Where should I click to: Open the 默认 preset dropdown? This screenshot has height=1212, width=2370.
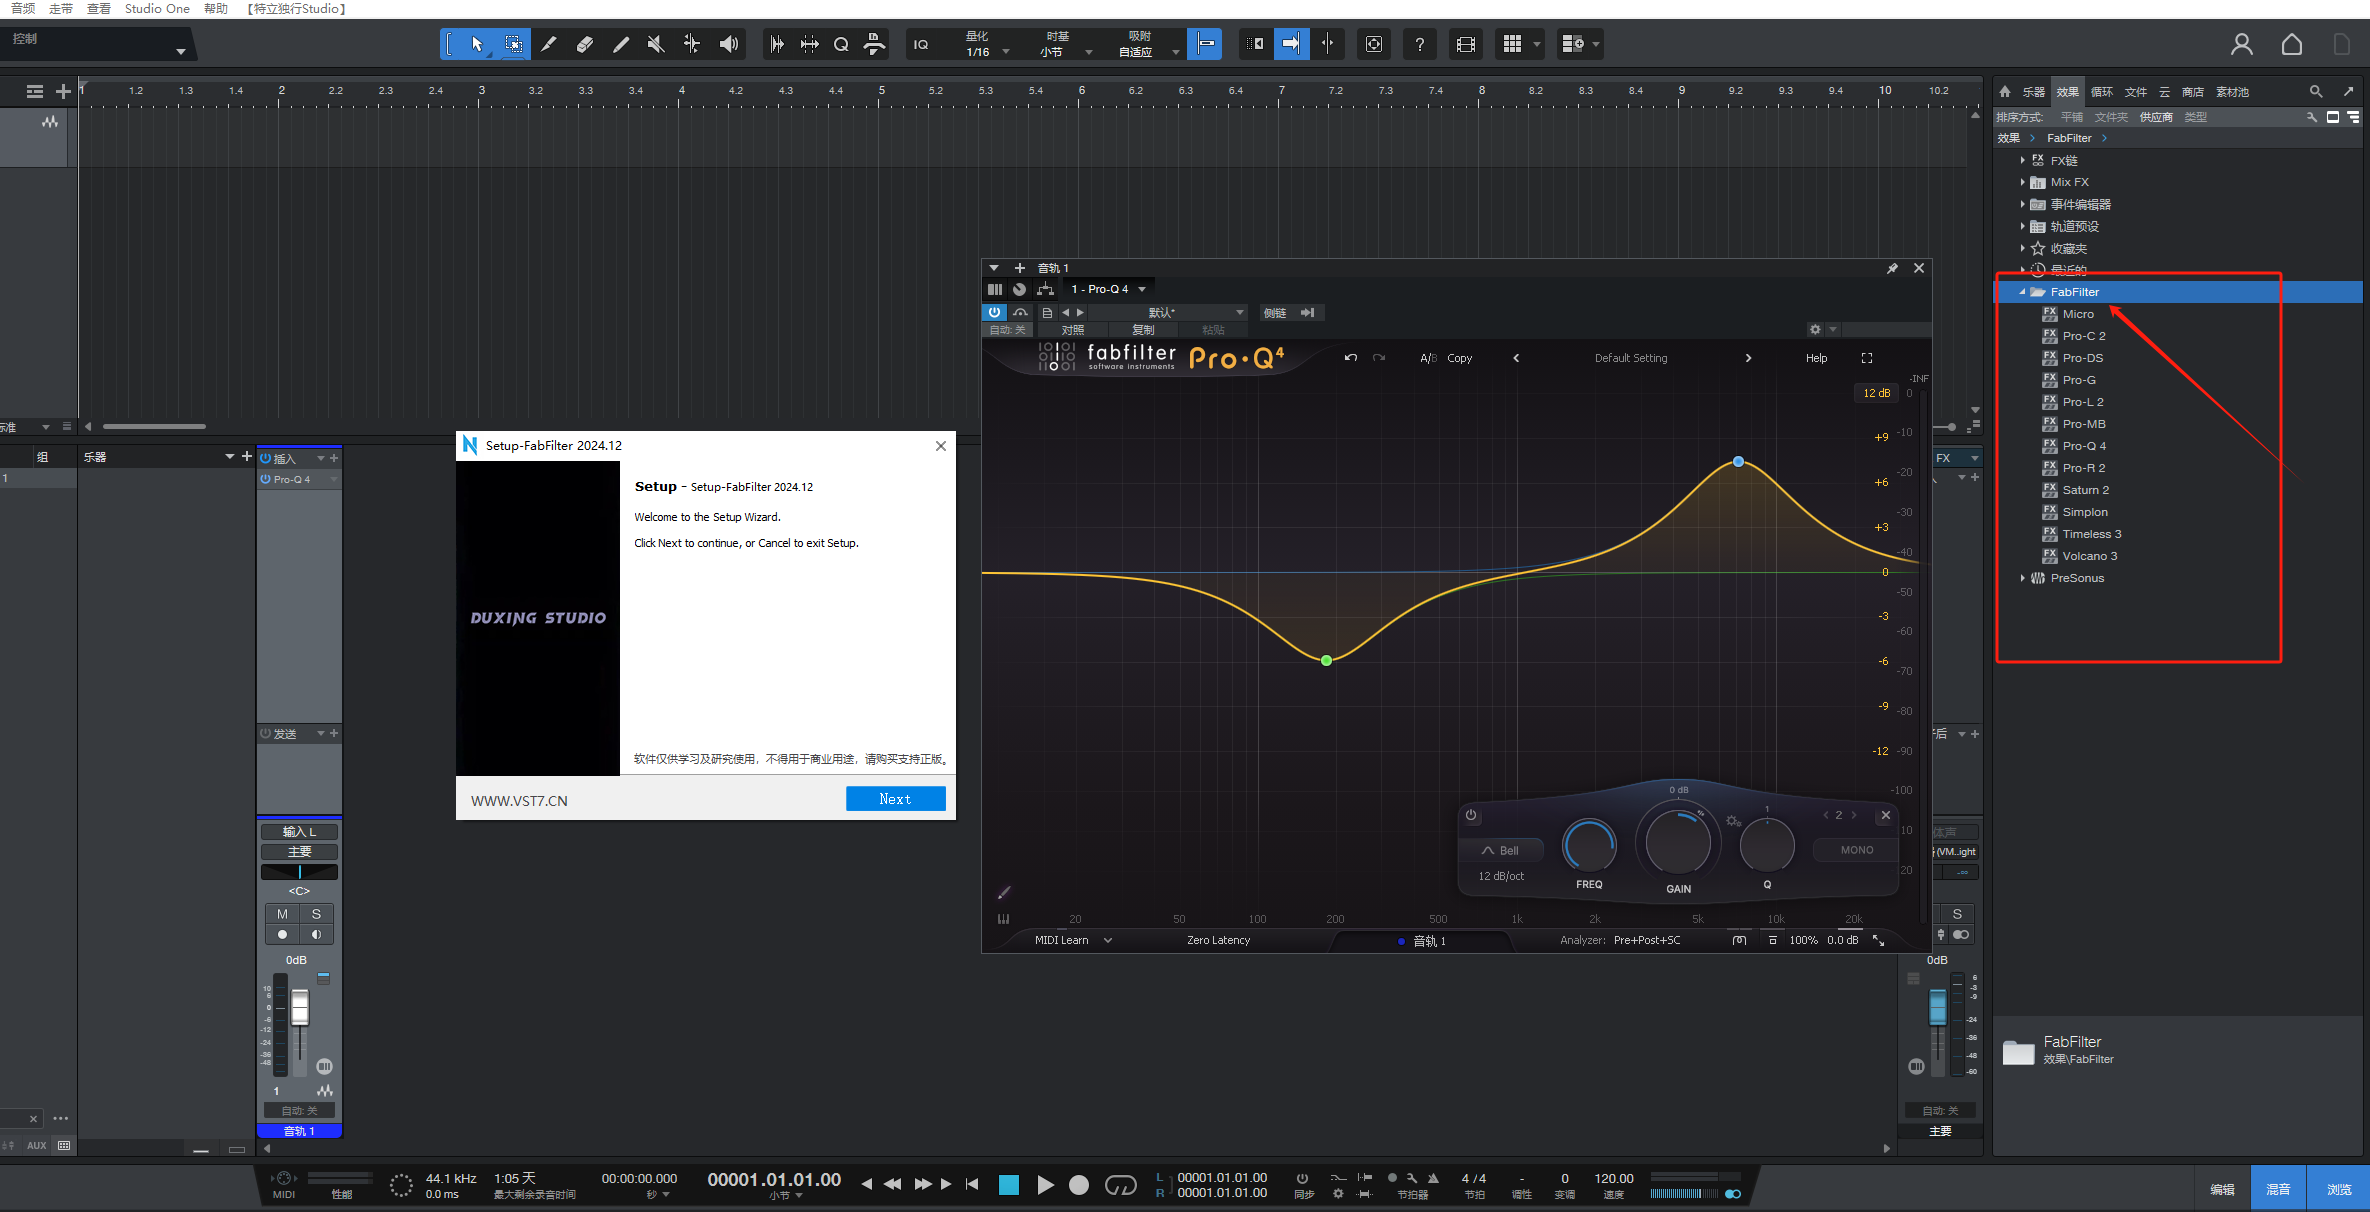pyautogui.click(x=1168, y=313)
